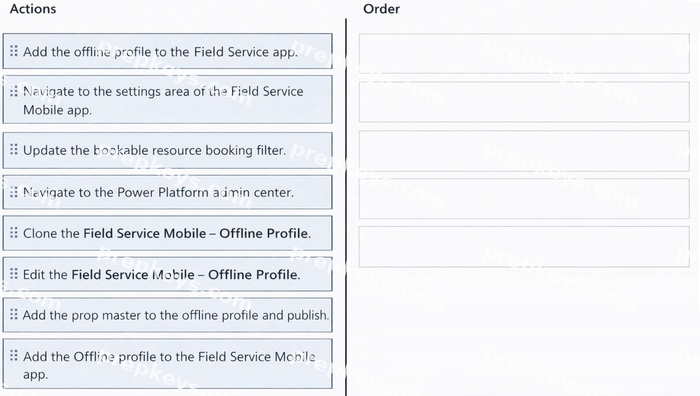Click the third empty Order slot
This screenshot has height=396, width=700.
(x=524, y=151)
